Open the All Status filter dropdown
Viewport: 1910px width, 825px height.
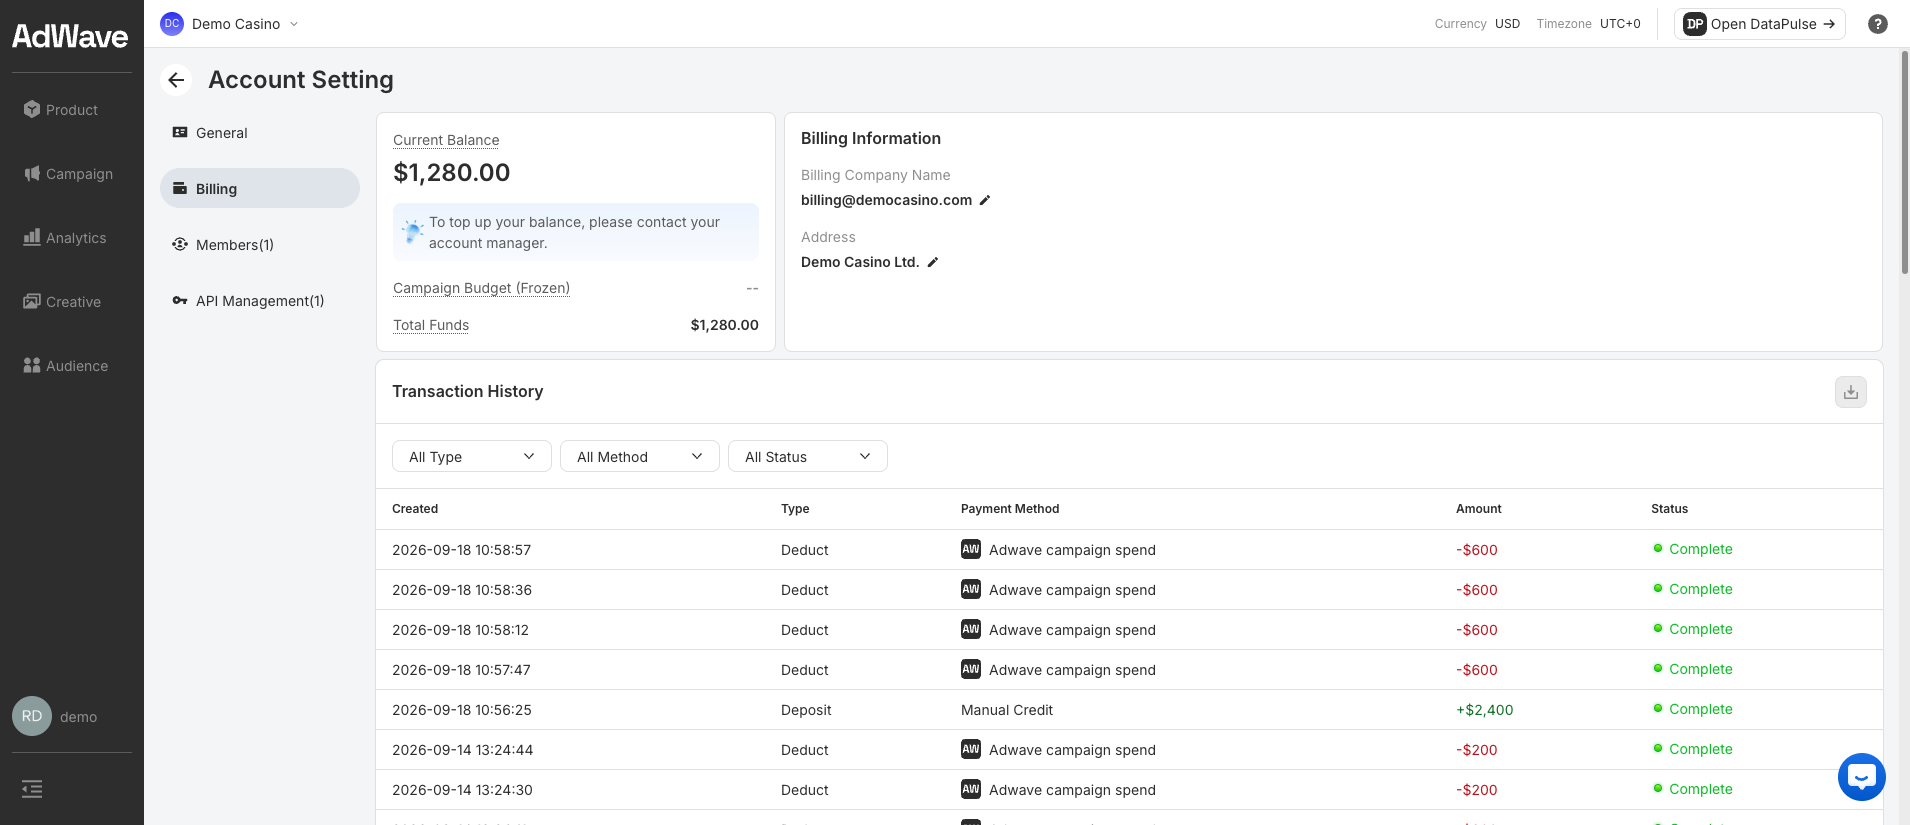coord(808,456)
